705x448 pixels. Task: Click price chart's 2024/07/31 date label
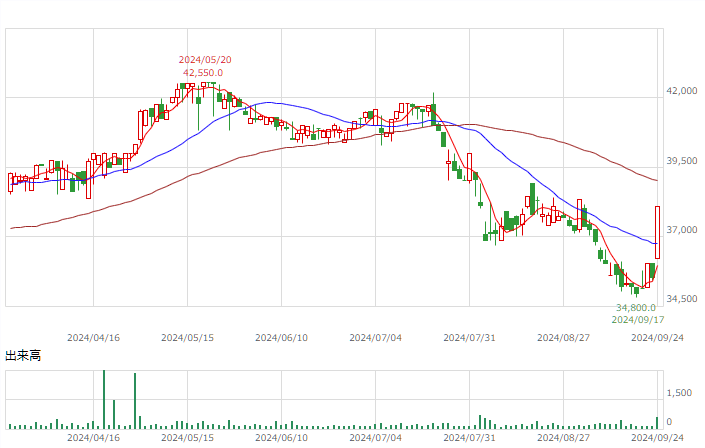(x=469, y=338)
